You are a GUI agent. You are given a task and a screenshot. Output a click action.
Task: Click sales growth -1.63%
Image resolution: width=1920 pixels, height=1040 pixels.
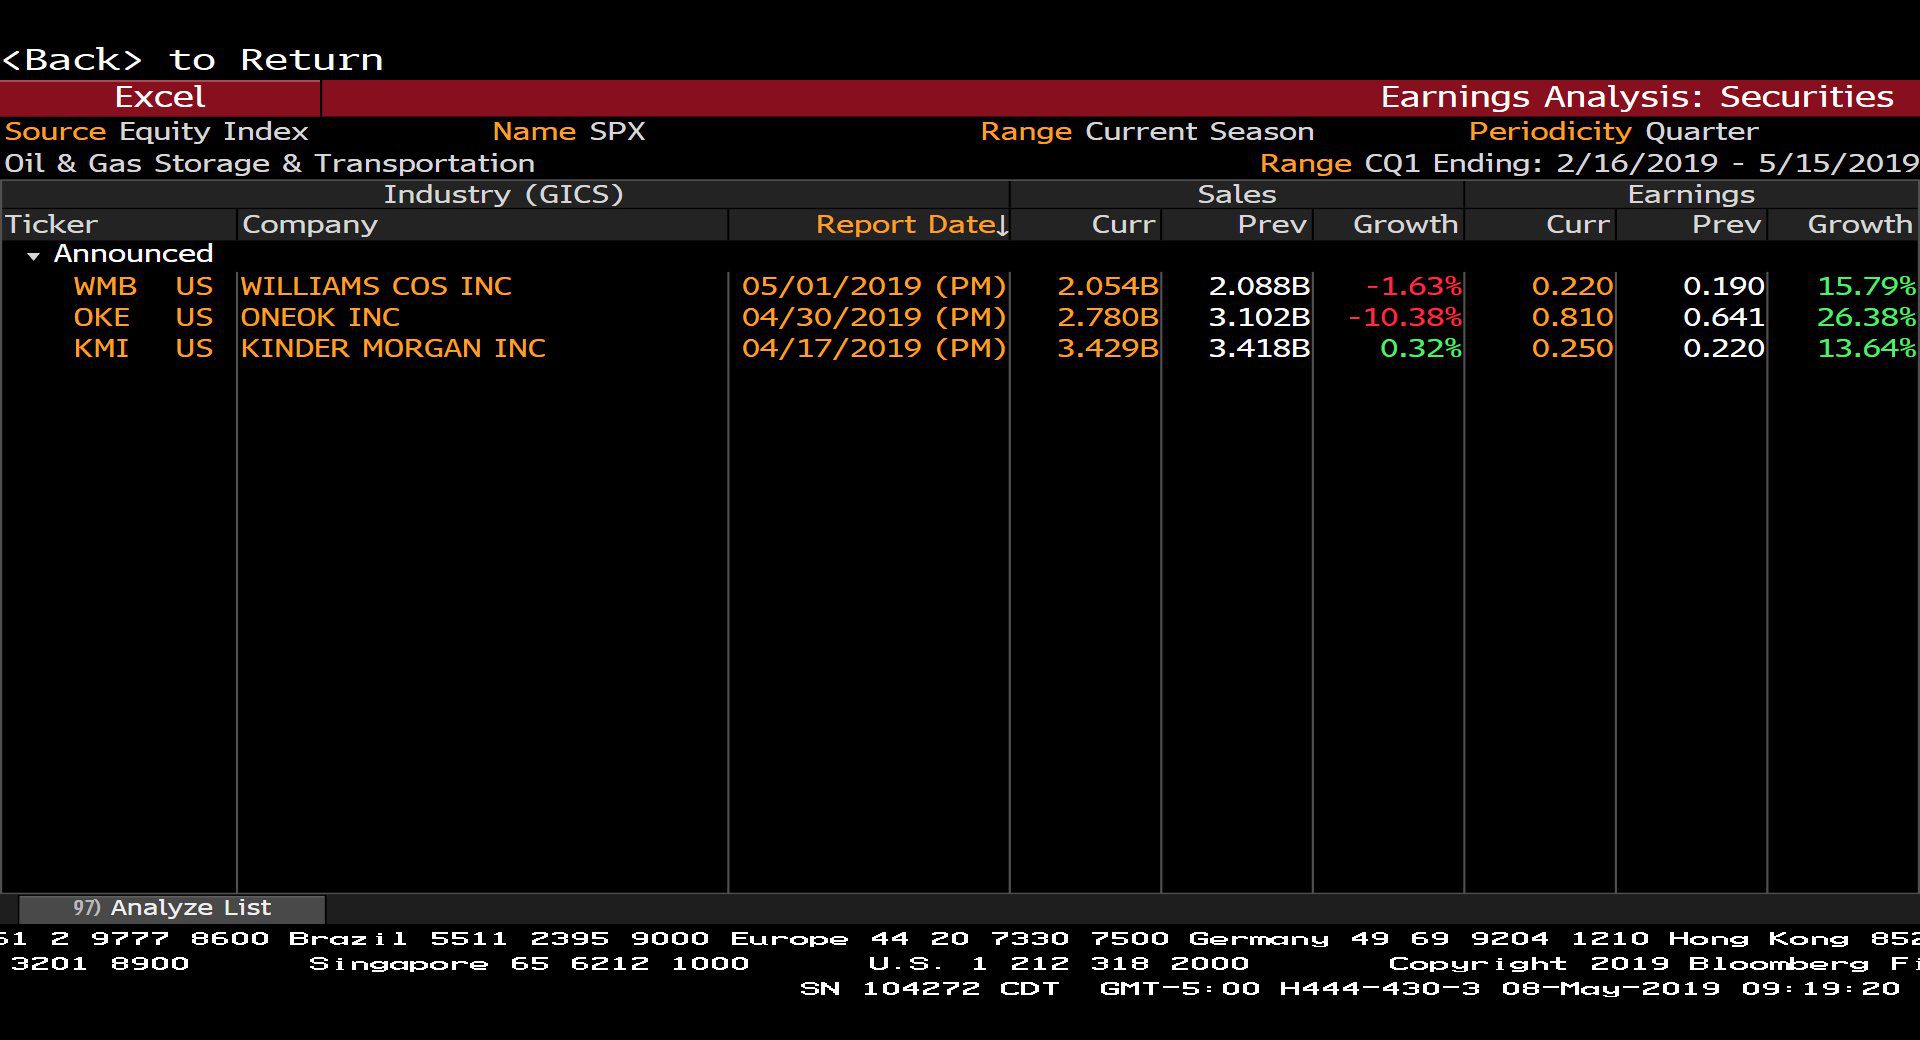point(1414,286)
